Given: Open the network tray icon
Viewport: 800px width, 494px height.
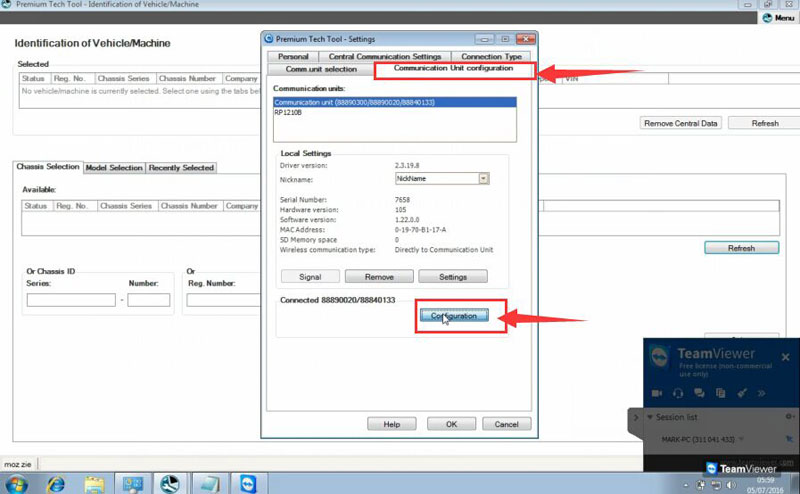Looking at the screenshot, I should click(716, 485).
